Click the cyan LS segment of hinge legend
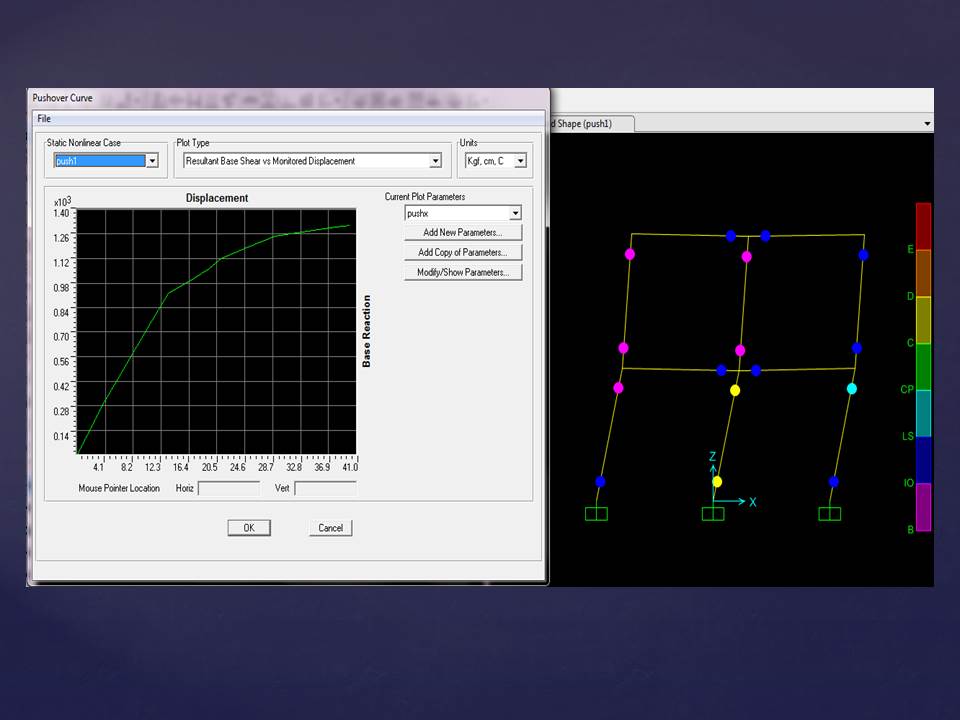Viewport: 960px width, 720px height. click(x=923, y=413)
